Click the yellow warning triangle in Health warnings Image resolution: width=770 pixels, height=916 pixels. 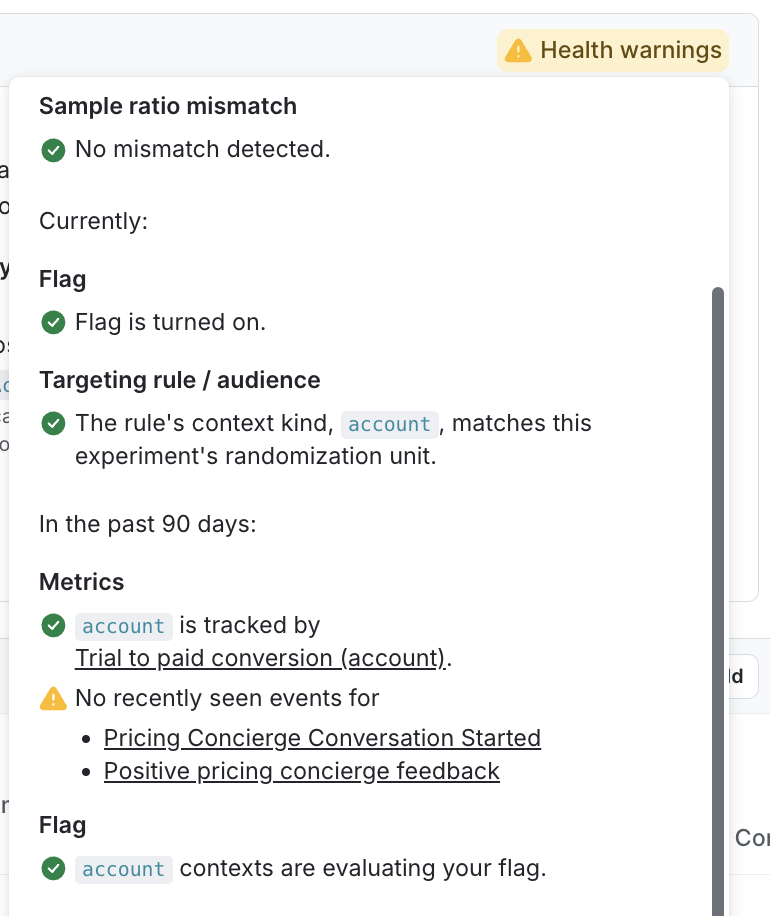click(x=518, y=51)
